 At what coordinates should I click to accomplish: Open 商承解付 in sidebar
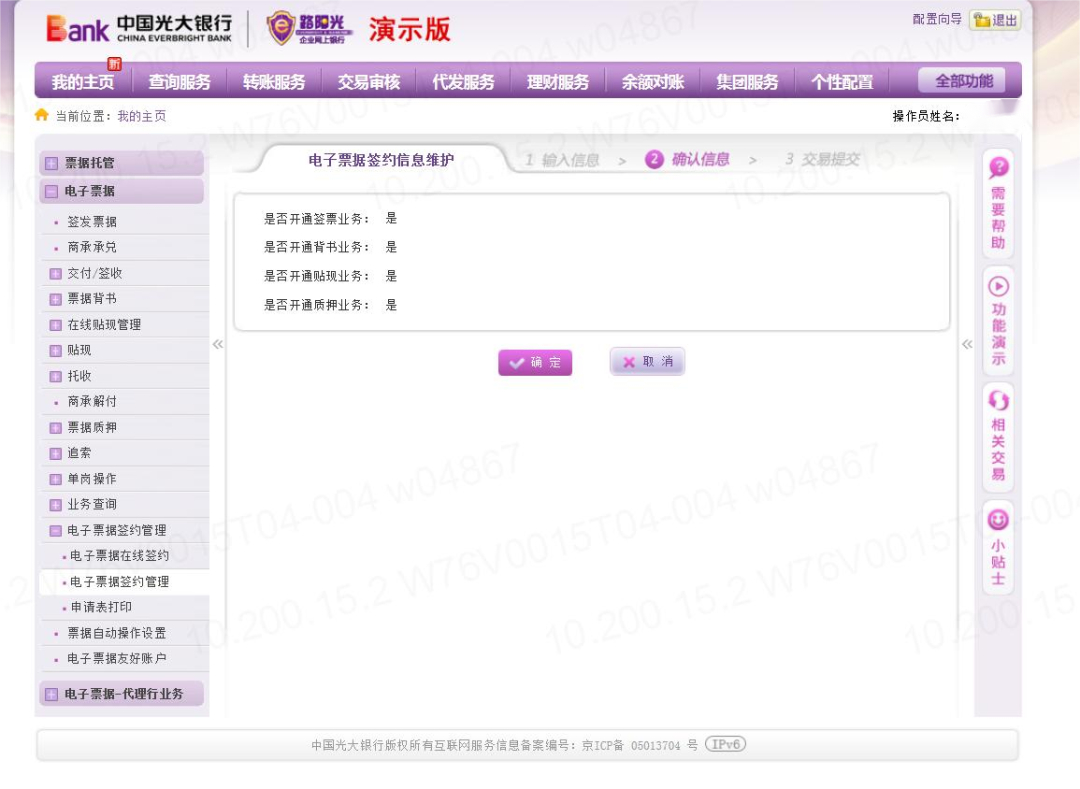[92, 401]
